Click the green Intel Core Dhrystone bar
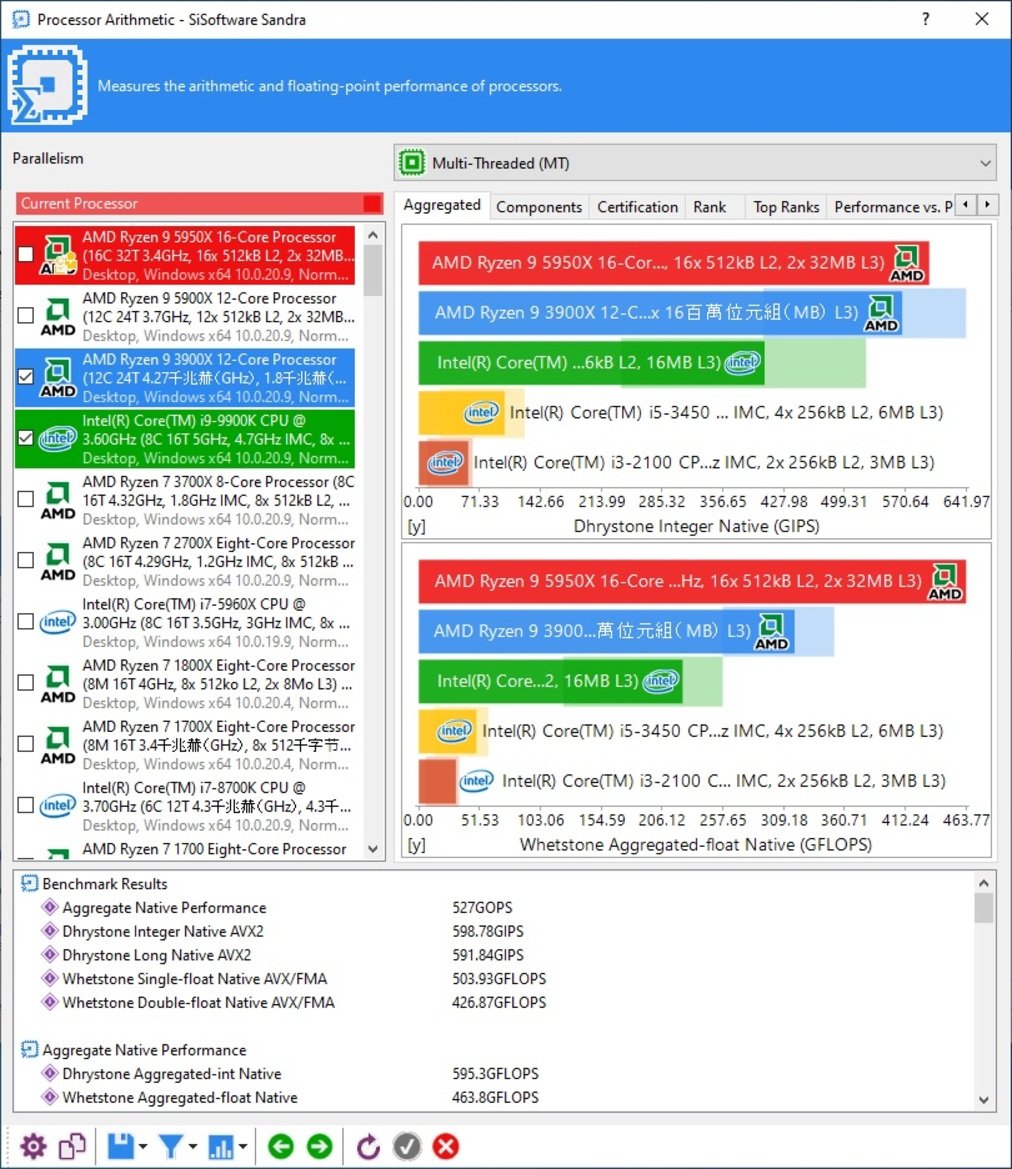The image size is (1012, 1169). point(591,362)
